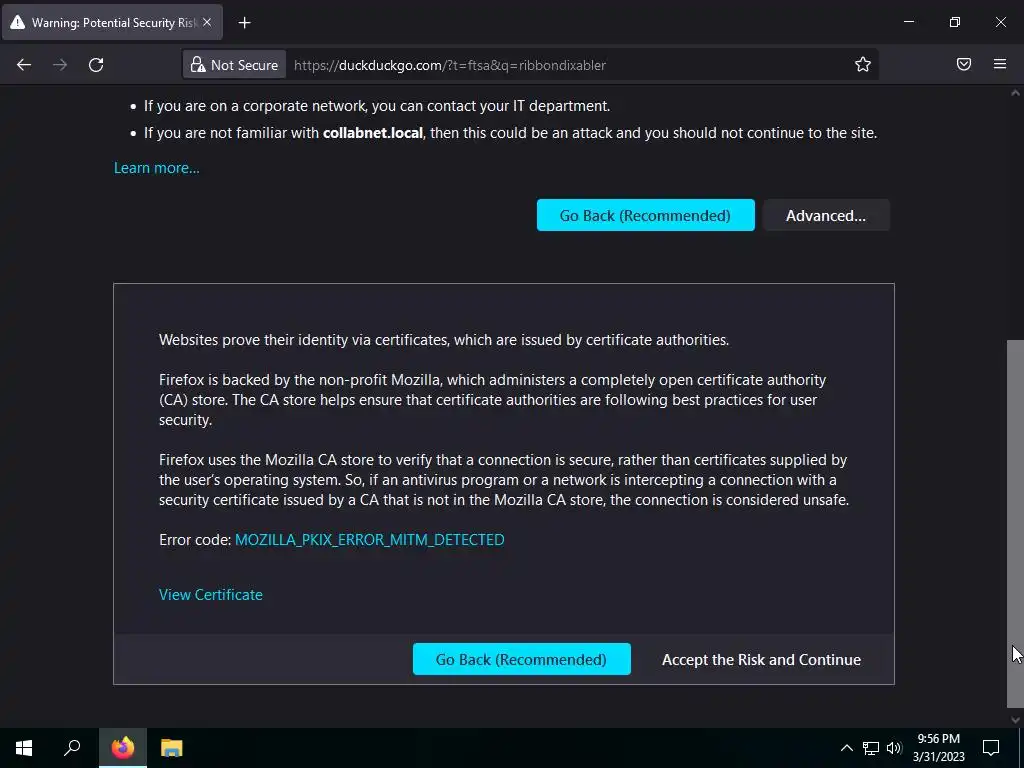Viewport: 1024px width, 768px height.
Task: Go back one page with back arrow
Action: [x=24, y=65]
